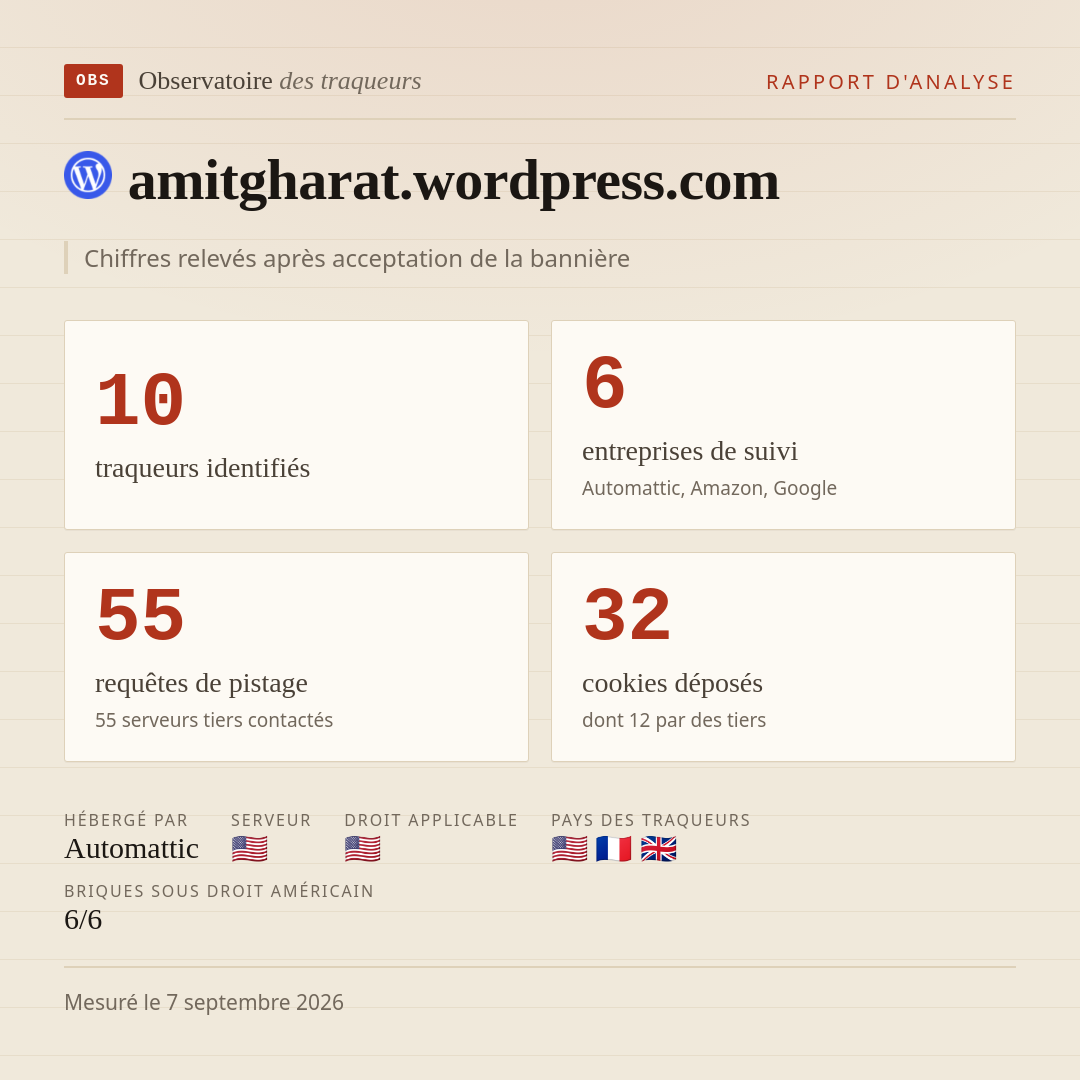This screenshot has height=1080, width=1080.
Task: Click the number 10 in the trackers card
Action: pos(141,400)
